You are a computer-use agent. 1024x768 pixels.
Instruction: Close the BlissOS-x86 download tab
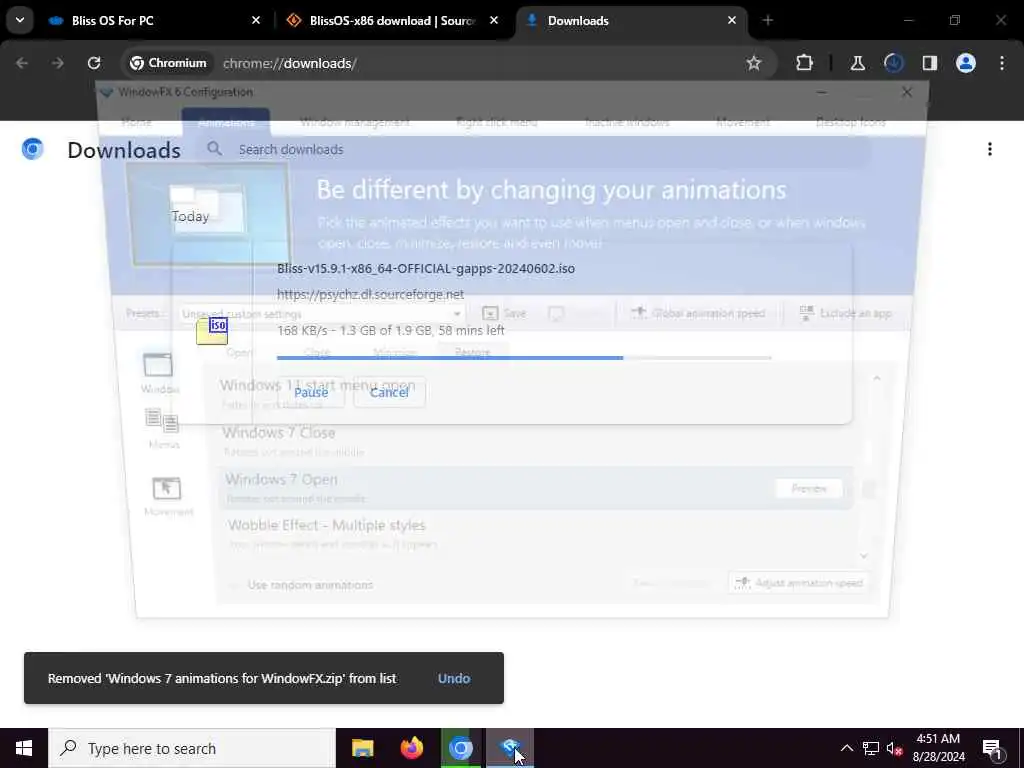tap(494, 21)
